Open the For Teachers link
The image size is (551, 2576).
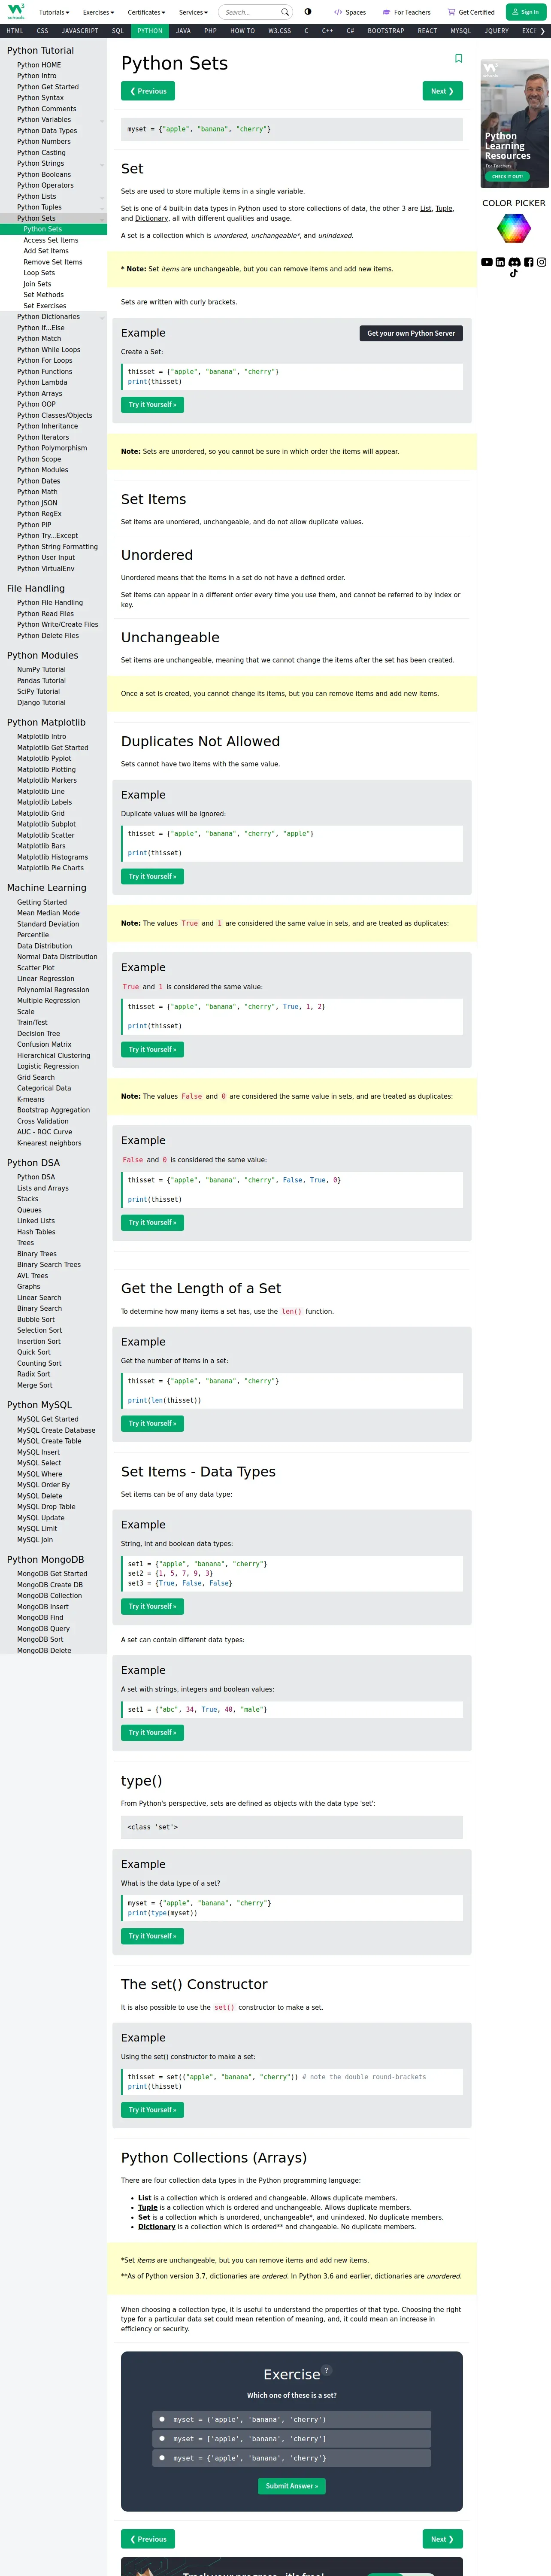(407, 12)
